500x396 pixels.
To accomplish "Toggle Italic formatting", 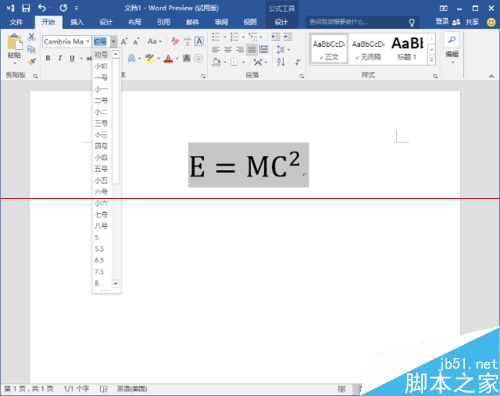I will coord(60,58).
